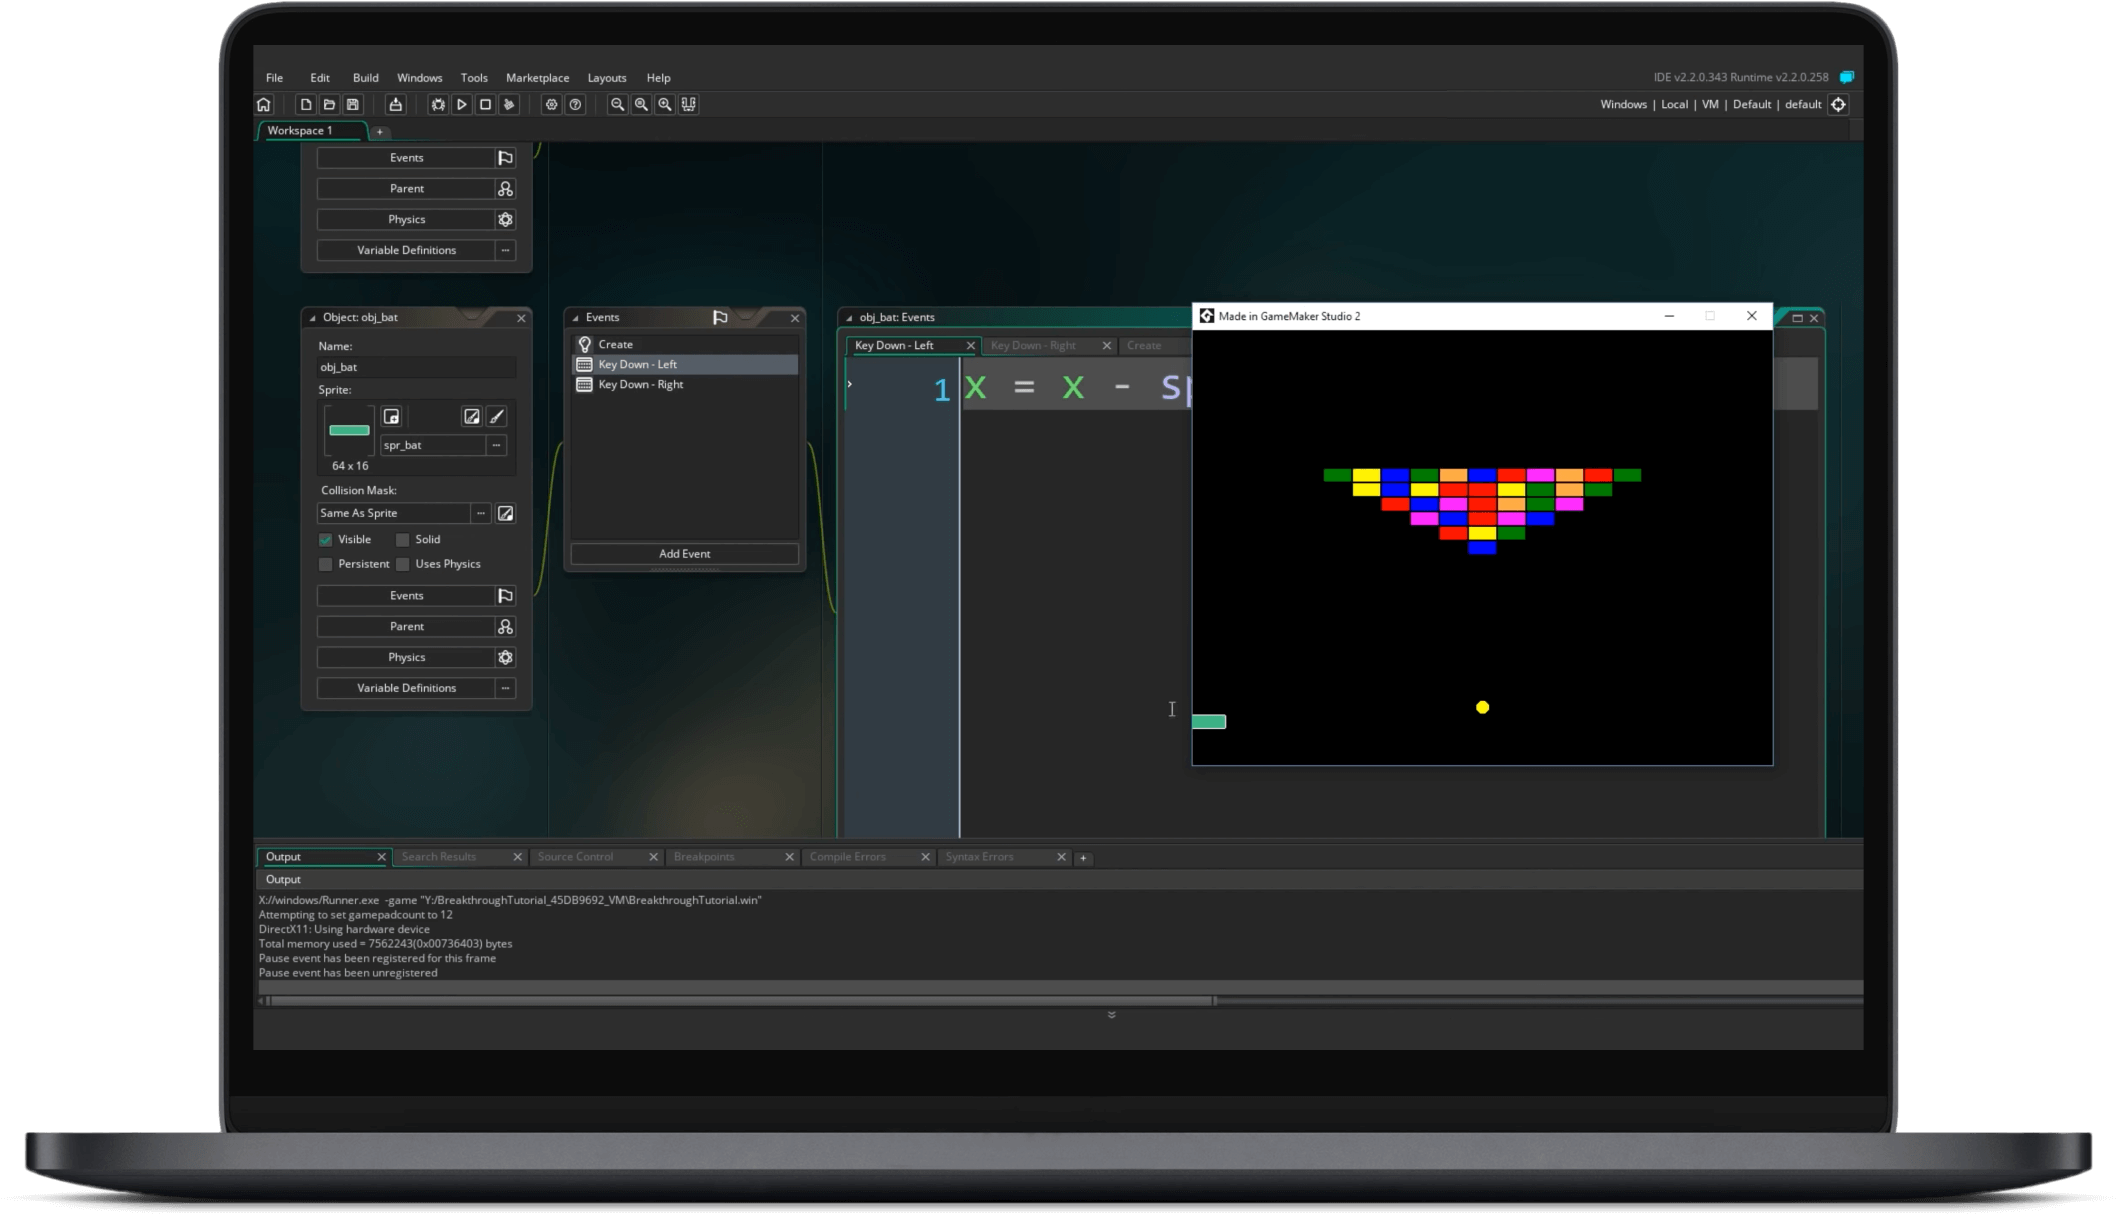2118x1214 pixels.
Task: Click the zoom out magnifier icon
Action: 618,104
